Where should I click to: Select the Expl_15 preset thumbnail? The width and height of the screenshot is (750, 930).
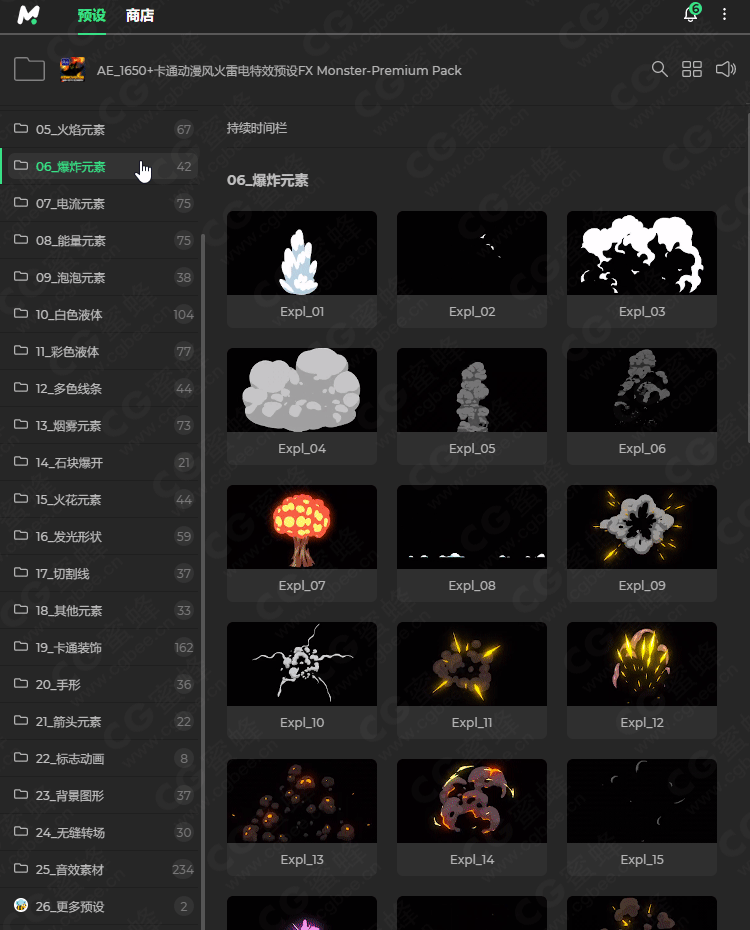[642, 801]
